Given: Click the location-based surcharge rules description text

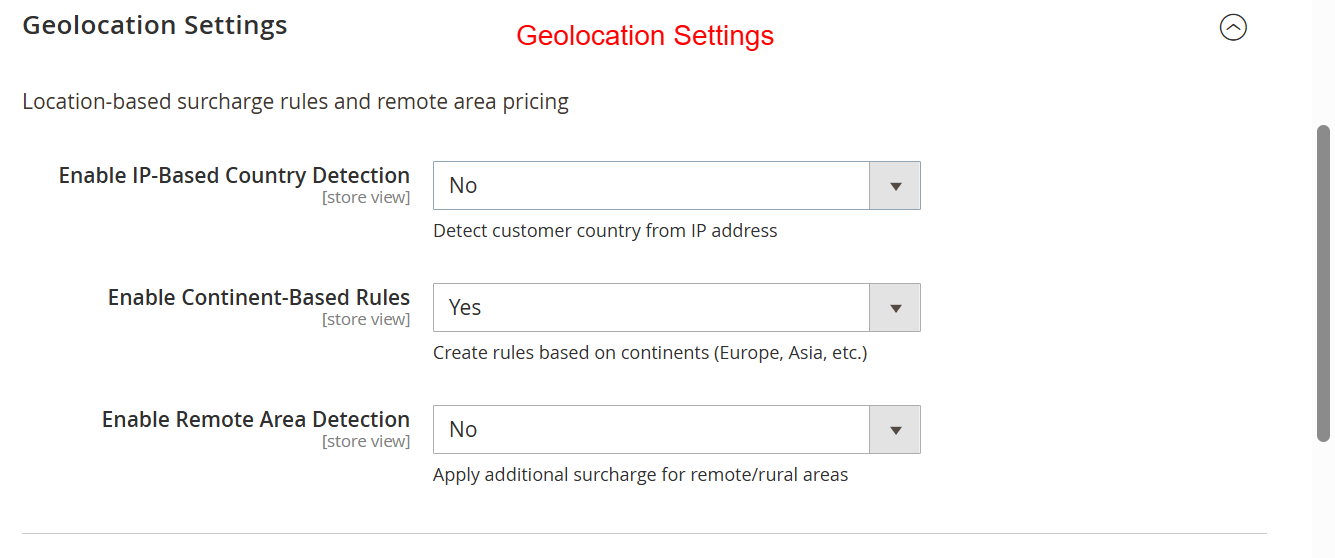Looking at the screenshot, I should coord(295,102).
